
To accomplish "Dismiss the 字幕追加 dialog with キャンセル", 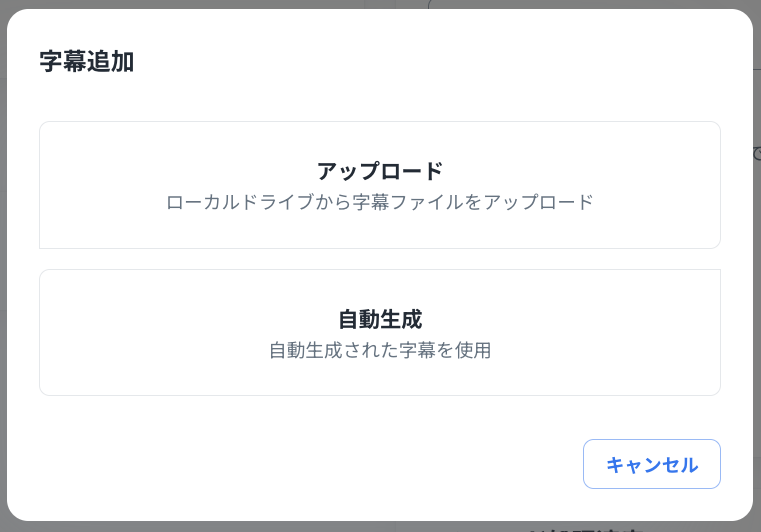I will click(651, 464).
